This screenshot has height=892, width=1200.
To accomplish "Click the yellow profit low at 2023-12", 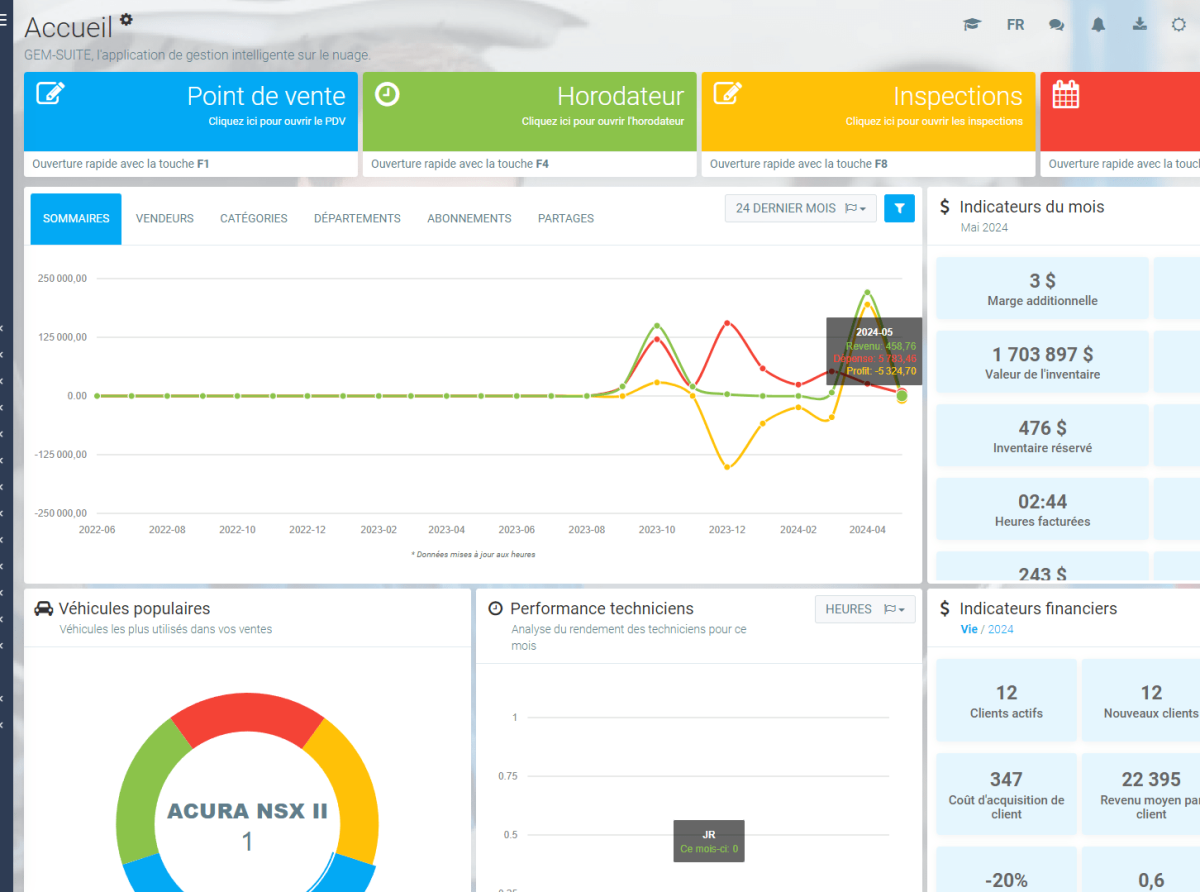I will pos(727,467).
